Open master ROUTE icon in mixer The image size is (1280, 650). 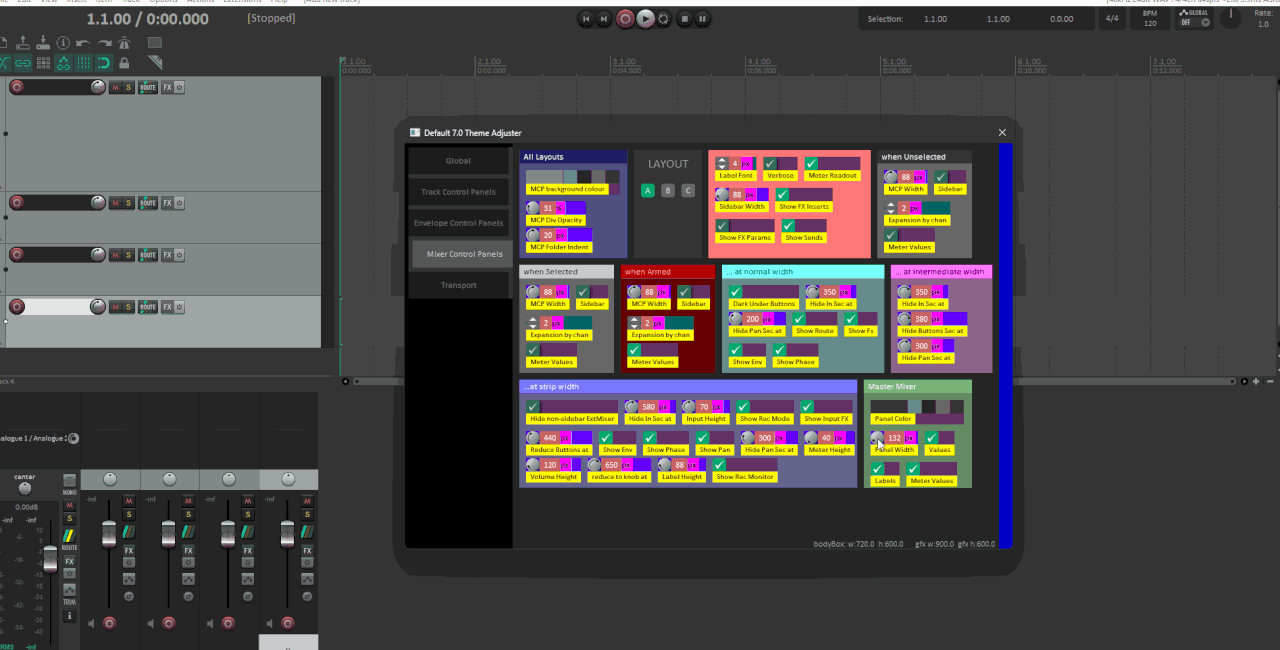pos(70,536)
